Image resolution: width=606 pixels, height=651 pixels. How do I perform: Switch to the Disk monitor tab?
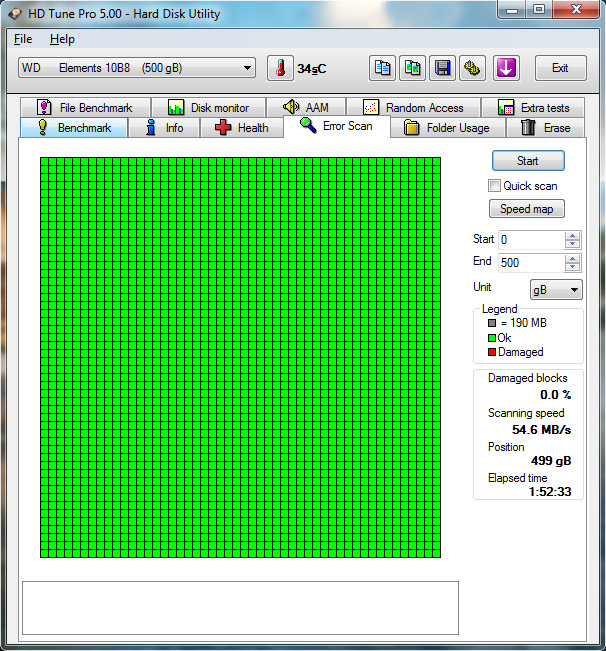208,108
